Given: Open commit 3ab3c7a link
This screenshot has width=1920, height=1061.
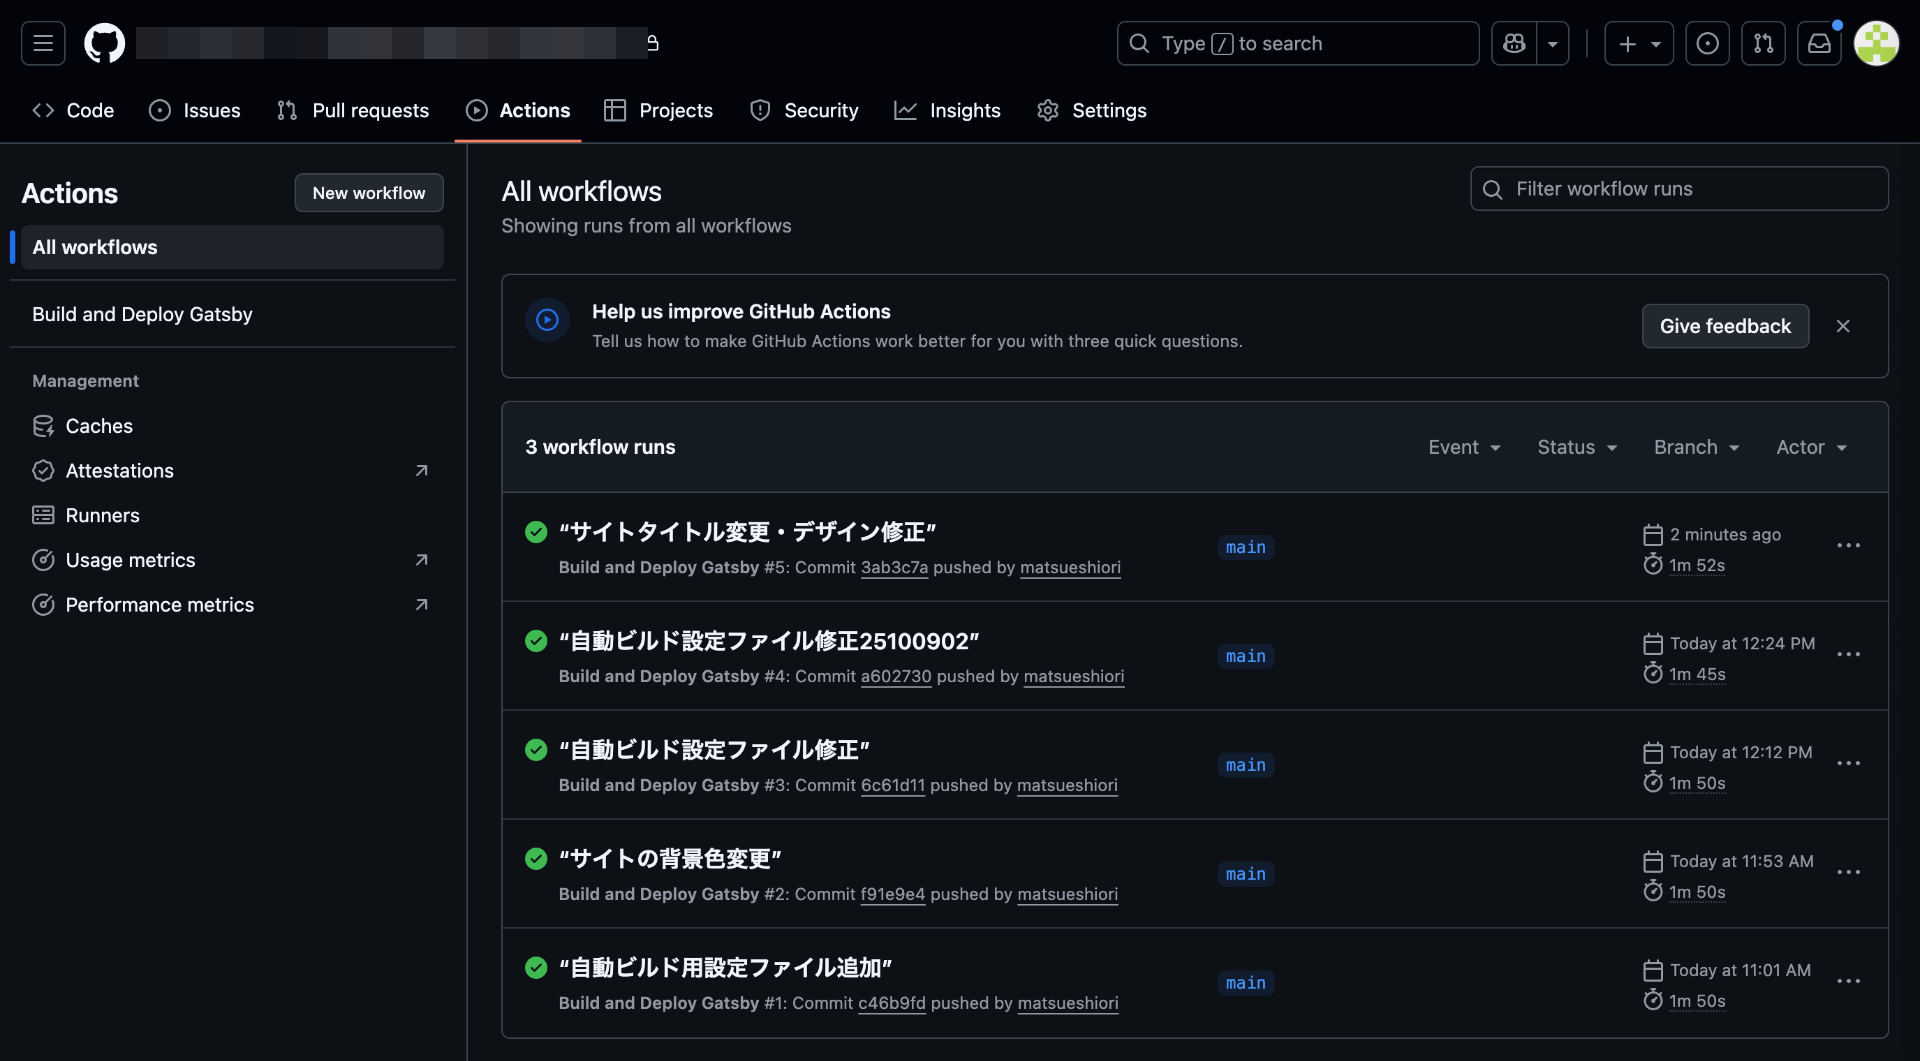Looking at the screenshot, I should tap(894, 568).
